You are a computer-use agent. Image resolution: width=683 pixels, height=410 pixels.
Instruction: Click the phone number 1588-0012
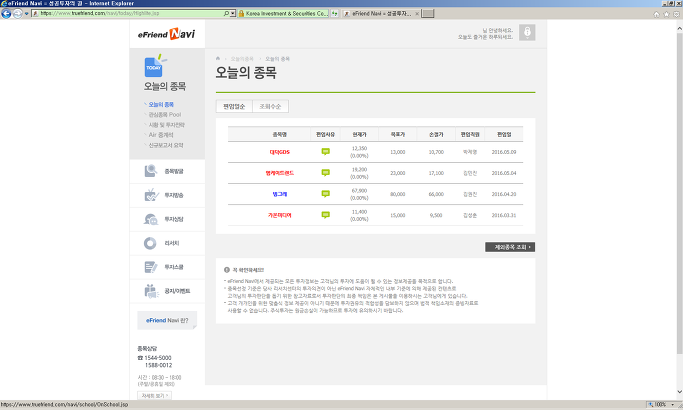[159, 365]
